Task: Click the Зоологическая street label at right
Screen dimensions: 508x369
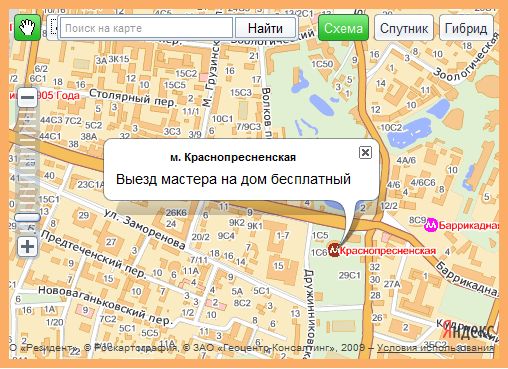Action: [466, 58]
